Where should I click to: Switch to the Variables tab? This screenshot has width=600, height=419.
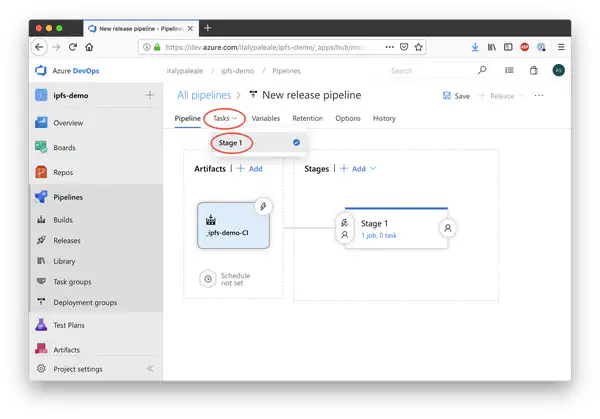pyautogui.click(x=266, y=118)
